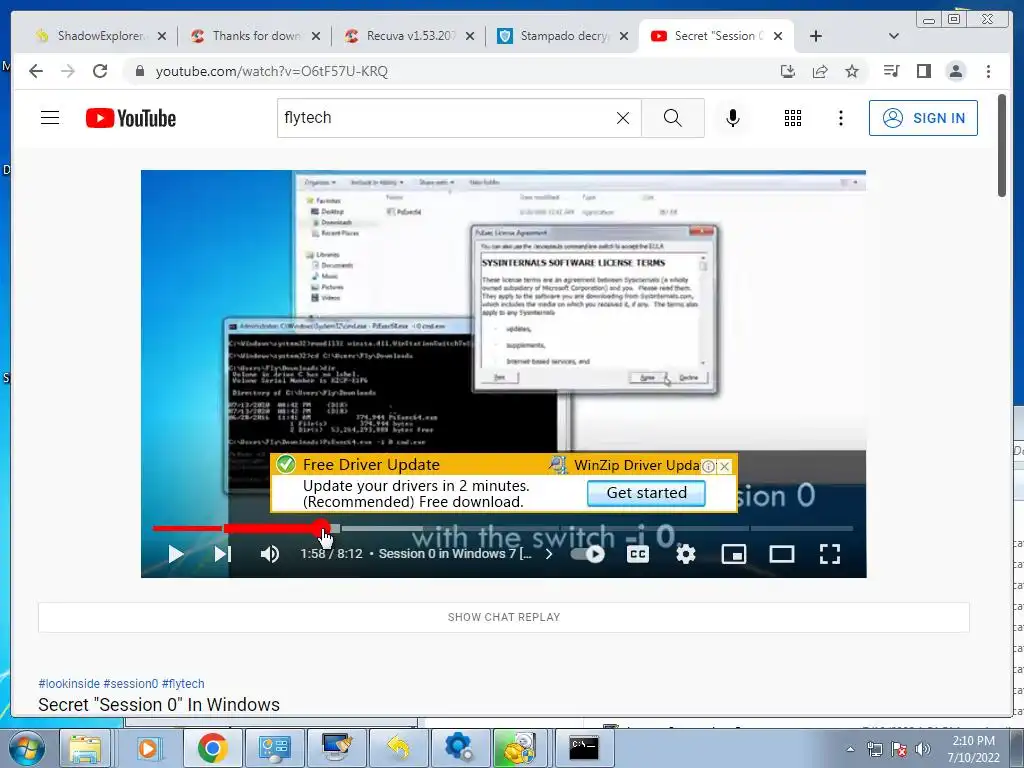Enter full screen video
Screen dimensions: 1024x768
click(830, 554)
